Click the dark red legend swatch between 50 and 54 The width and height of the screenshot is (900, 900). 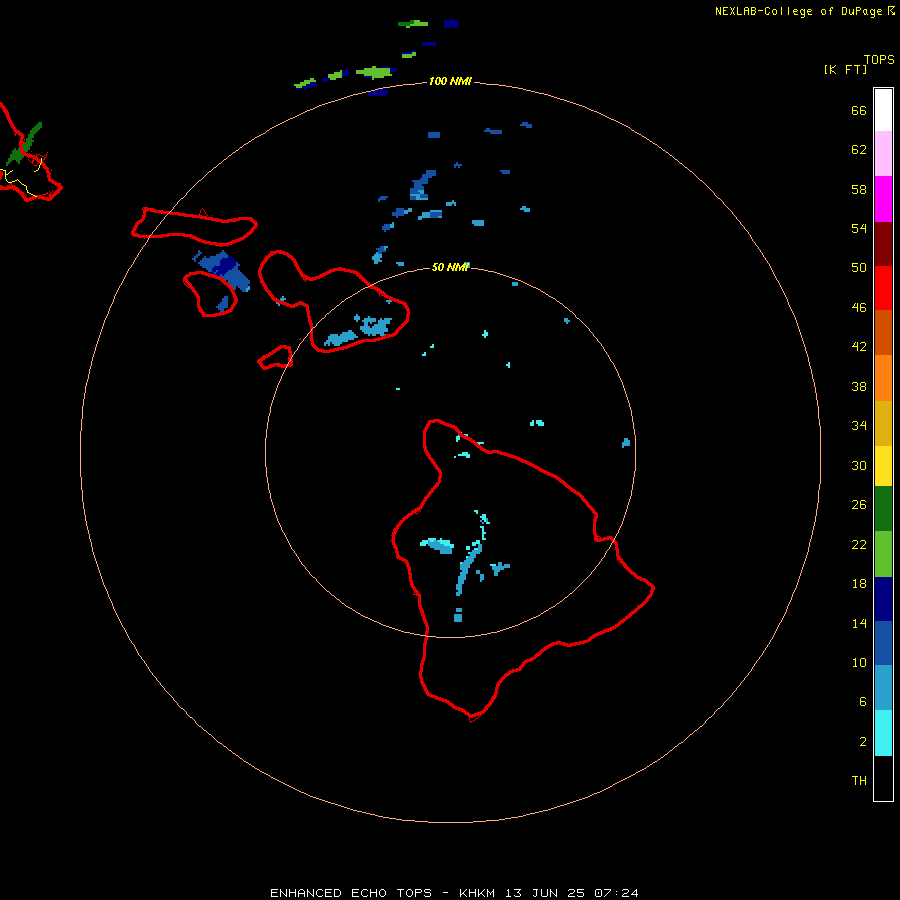[883, 244]
